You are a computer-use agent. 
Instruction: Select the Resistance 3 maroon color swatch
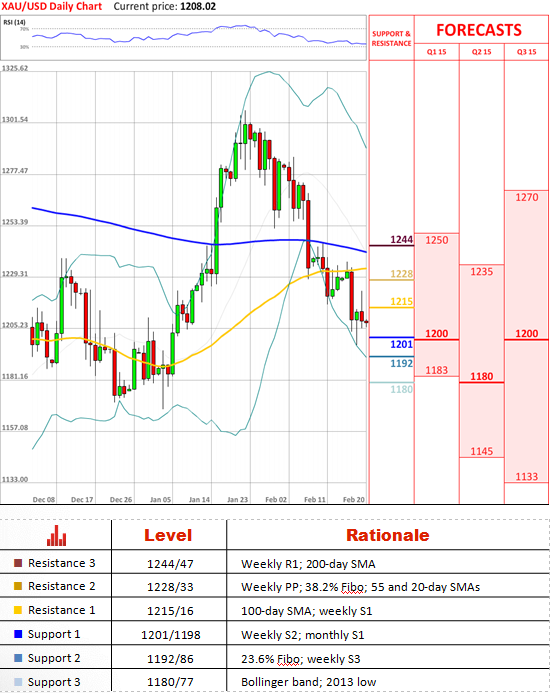18,563
